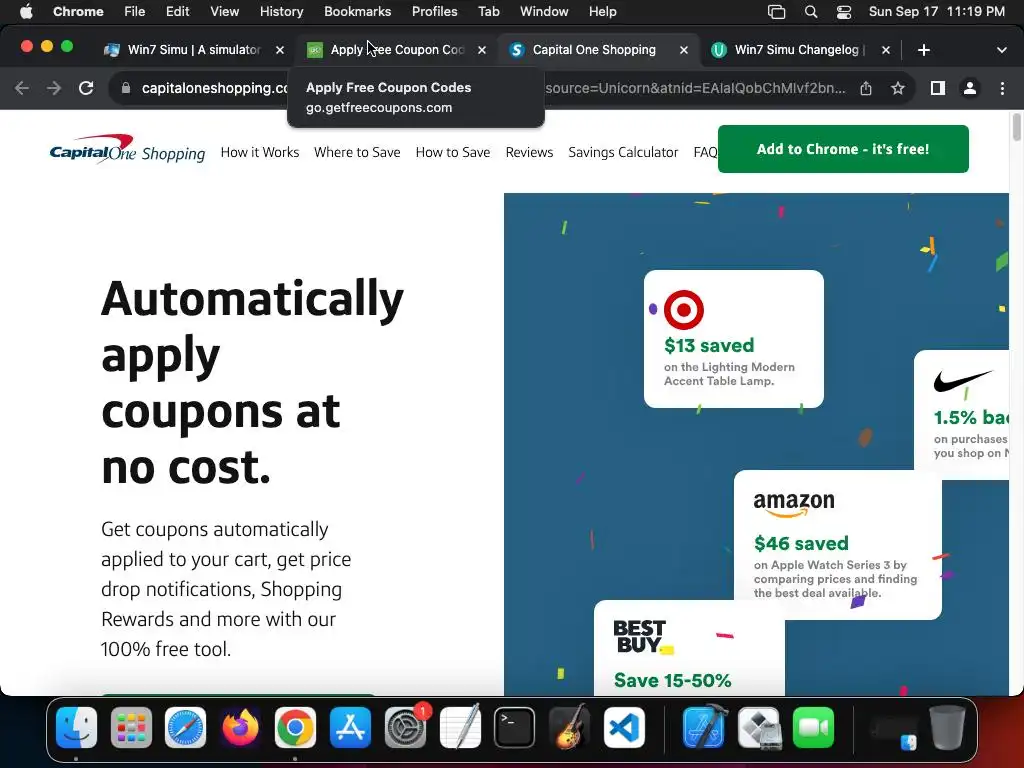Click the Target $13 saved card
This screenshot has width=1024, height=768.
[733, 339]
